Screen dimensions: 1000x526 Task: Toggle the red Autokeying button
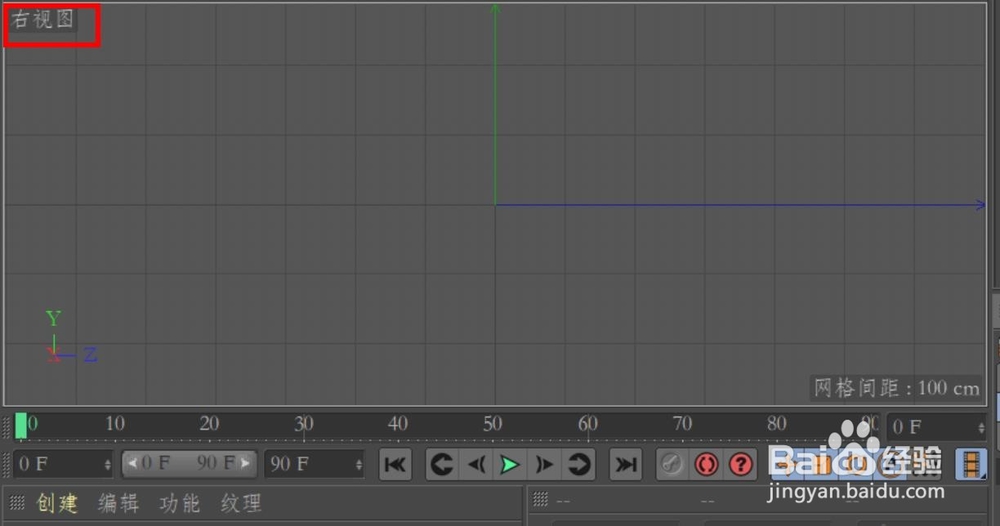tap(706, 464)
